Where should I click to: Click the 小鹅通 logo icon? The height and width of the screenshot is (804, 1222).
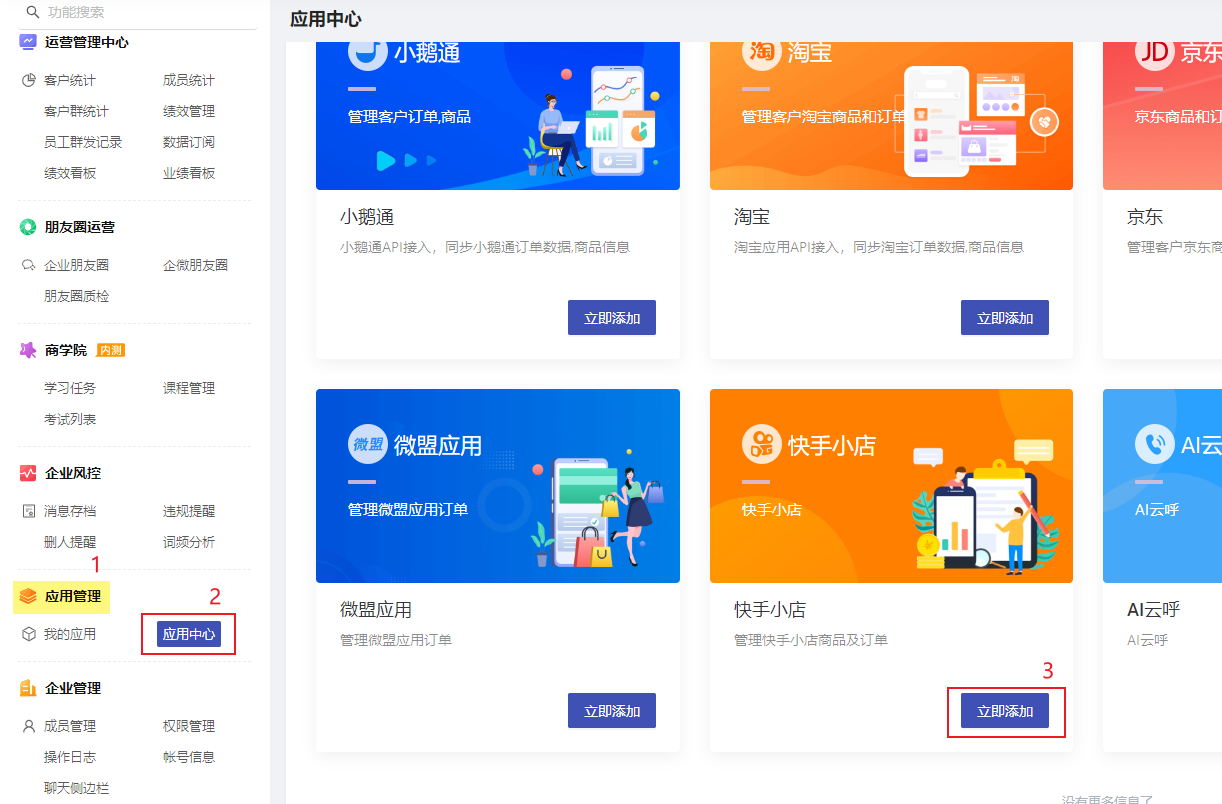pos(367,52)
